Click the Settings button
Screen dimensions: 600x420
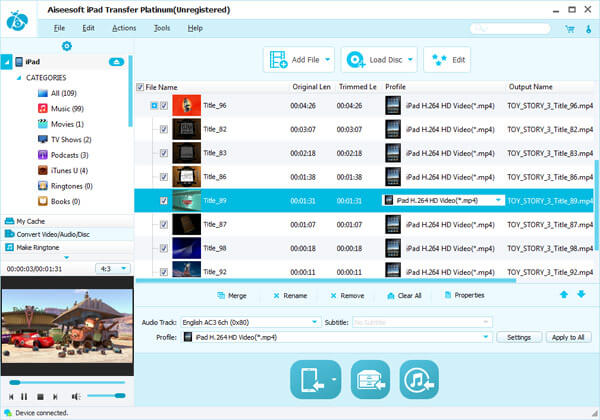click(x=519, y=337)
